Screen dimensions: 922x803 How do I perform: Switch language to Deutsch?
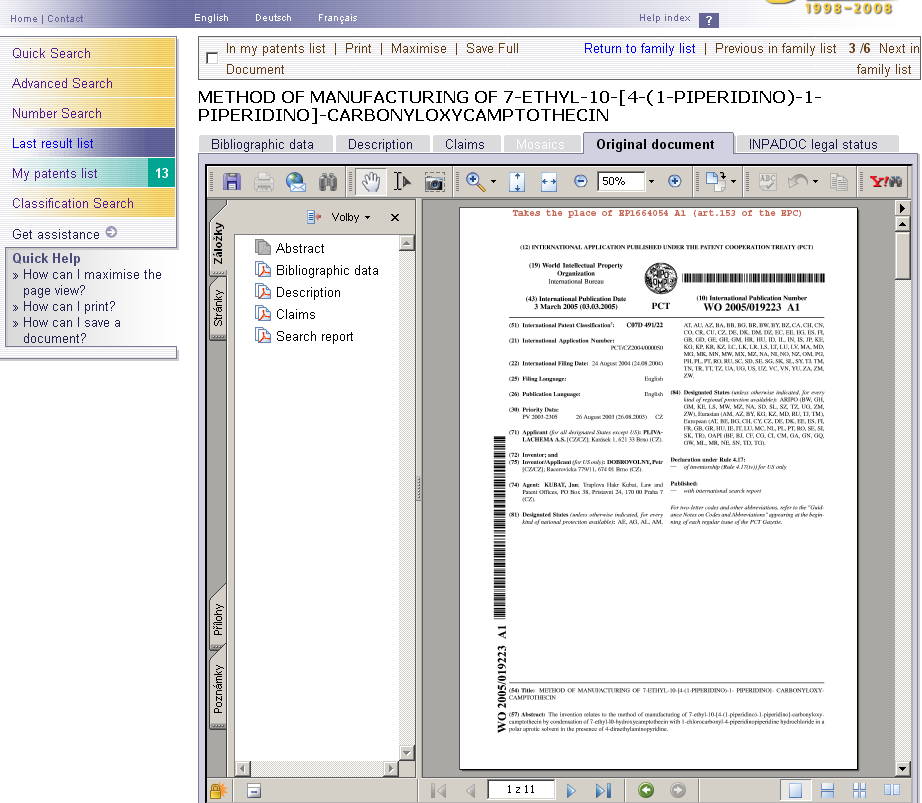tap(273, 18)
